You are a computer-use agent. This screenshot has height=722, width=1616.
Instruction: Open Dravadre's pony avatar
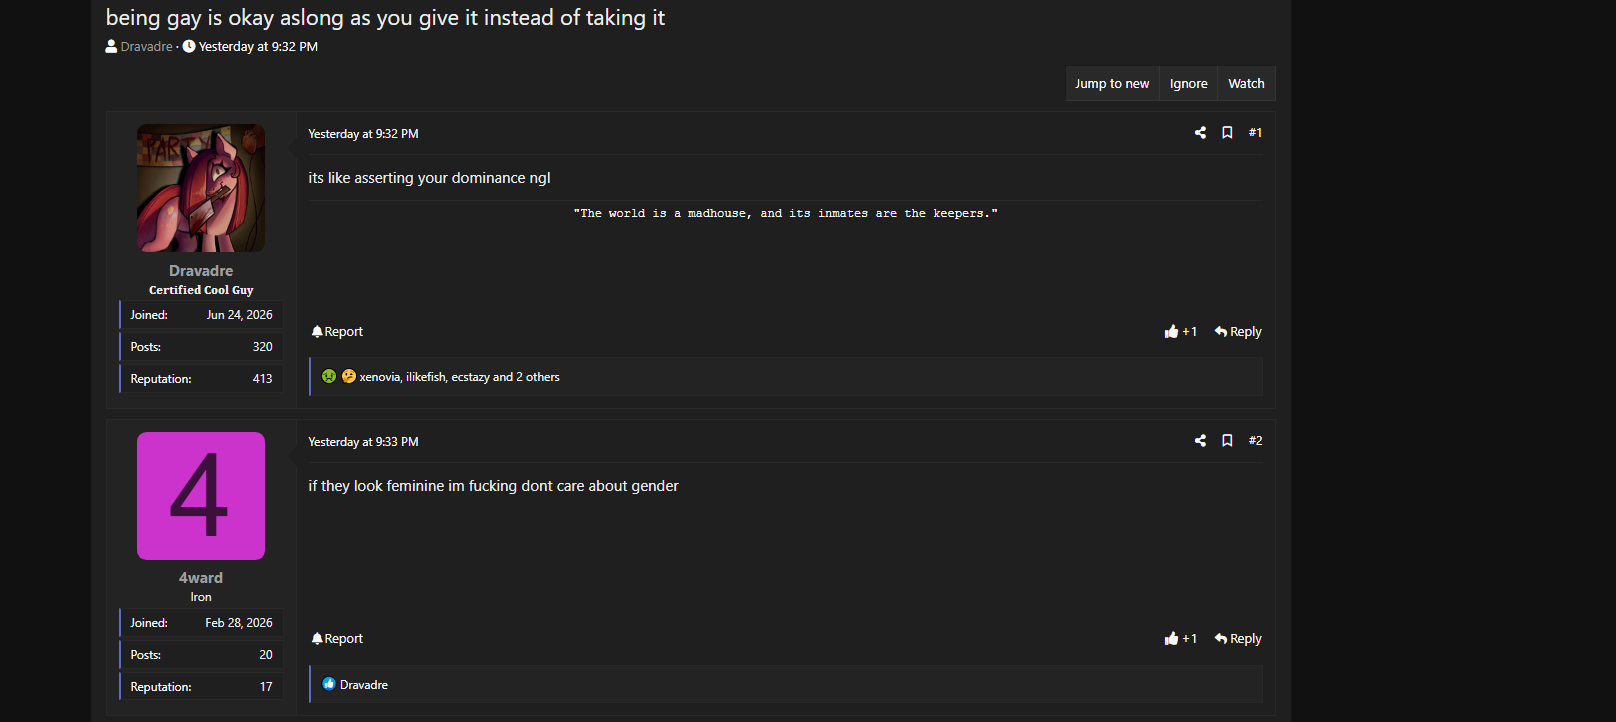[x=201, y=188]
